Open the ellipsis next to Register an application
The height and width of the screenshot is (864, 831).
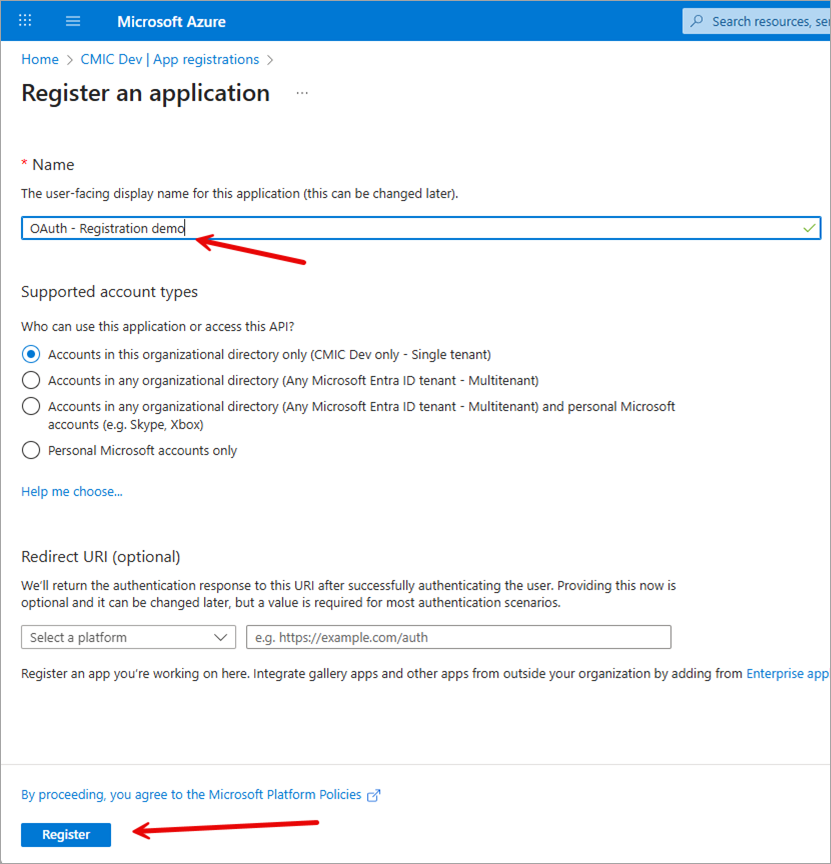tap(302, 93)
